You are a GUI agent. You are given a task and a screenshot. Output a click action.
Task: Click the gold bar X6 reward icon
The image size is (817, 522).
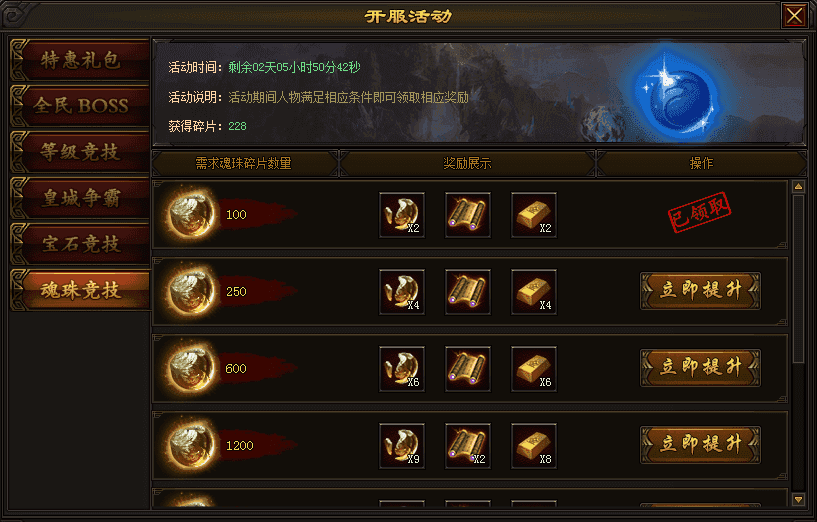point(534,369)
